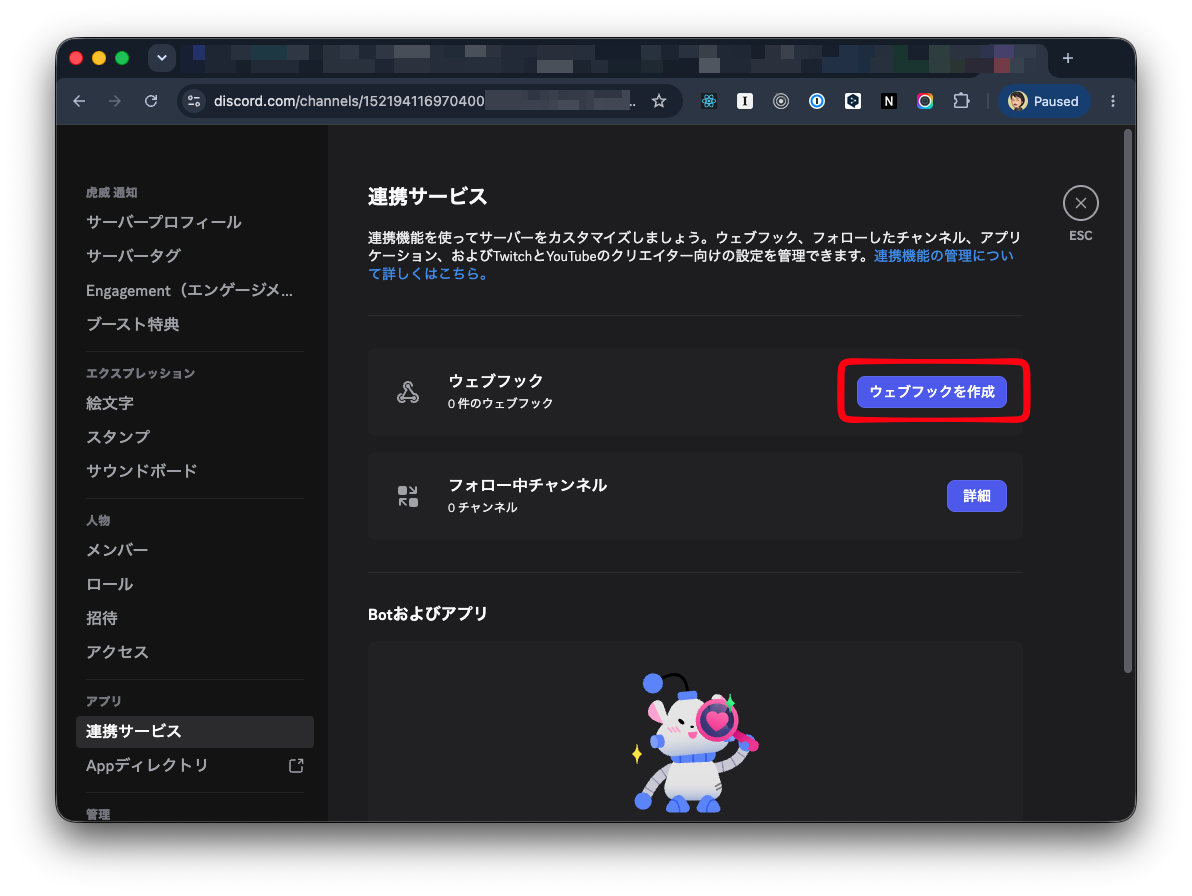This screenshot has height=896, width=1192.
Task: Open アクセス settings
Action: coord(117,651)
